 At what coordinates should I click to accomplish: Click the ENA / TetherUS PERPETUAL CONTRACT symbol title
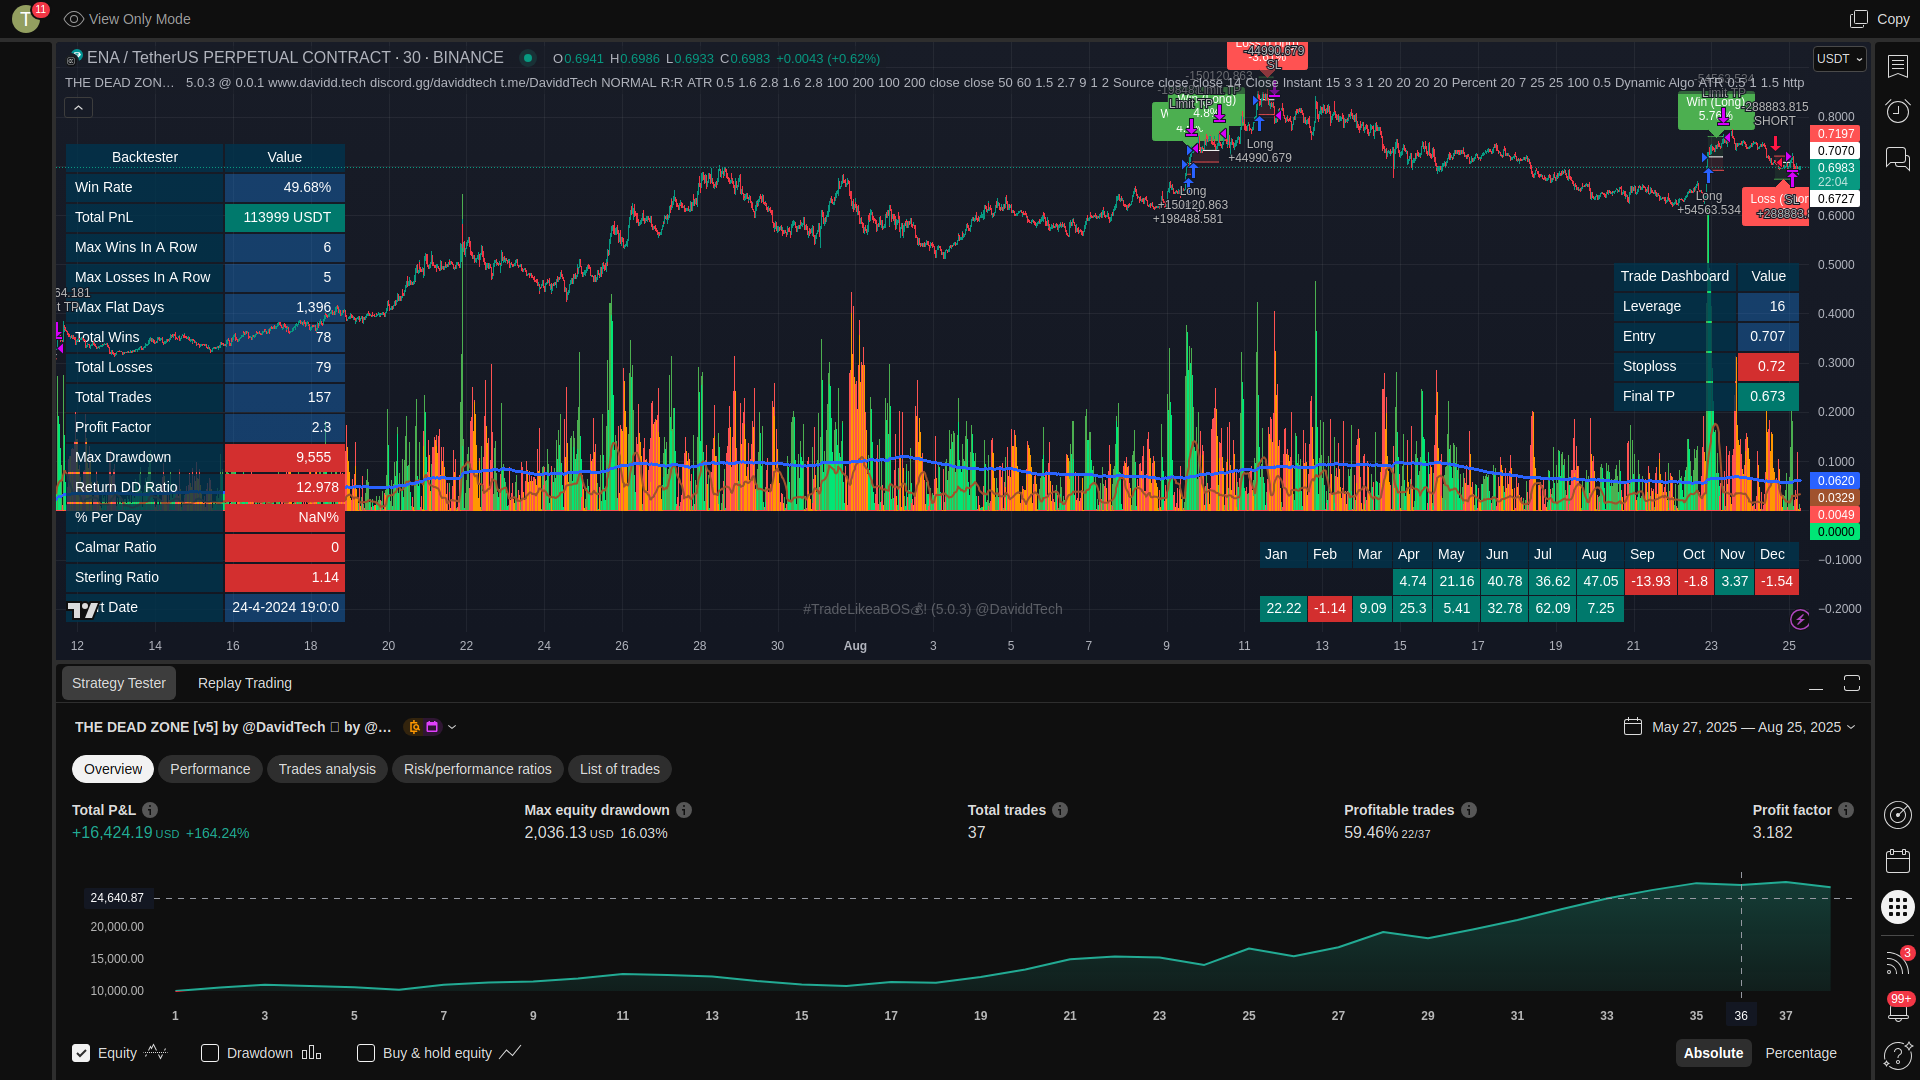[296, 58]
